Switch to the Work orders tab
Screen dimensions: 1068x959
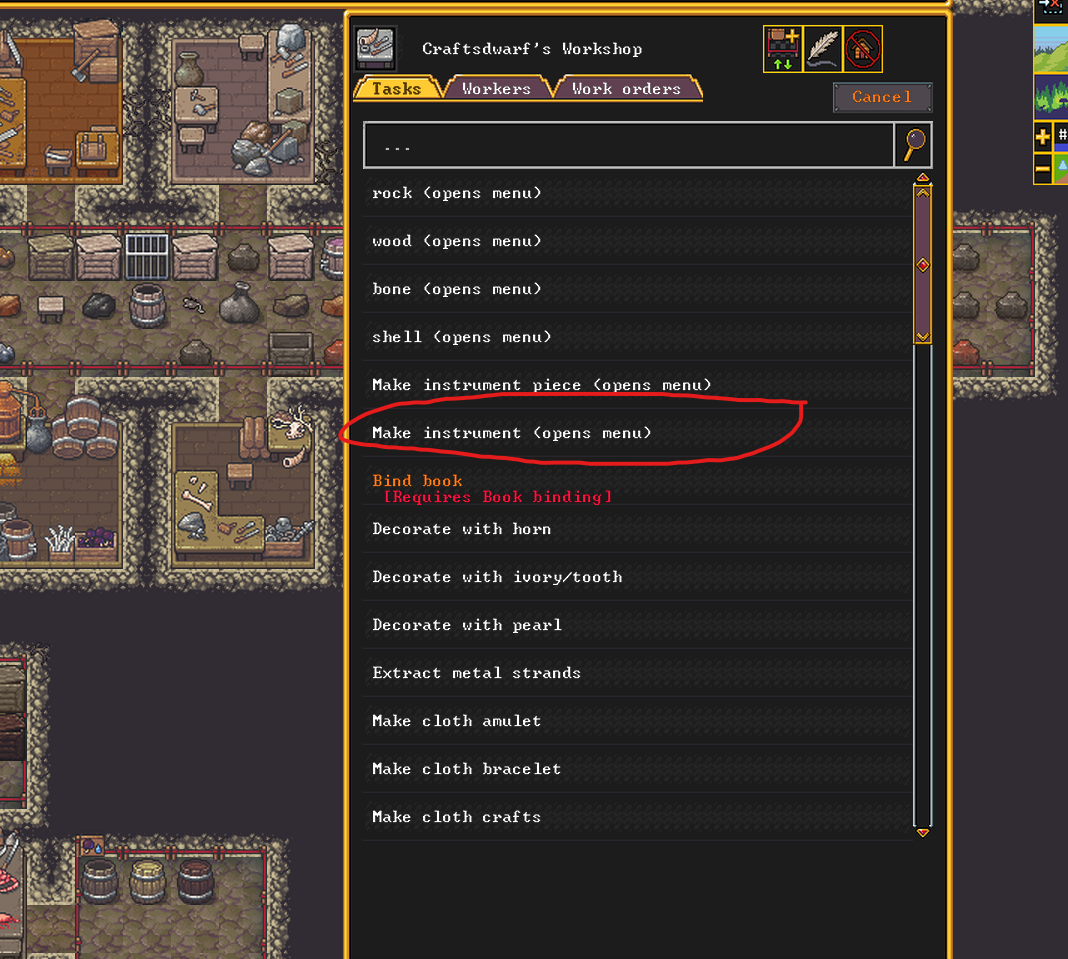(x=627, y=89)
